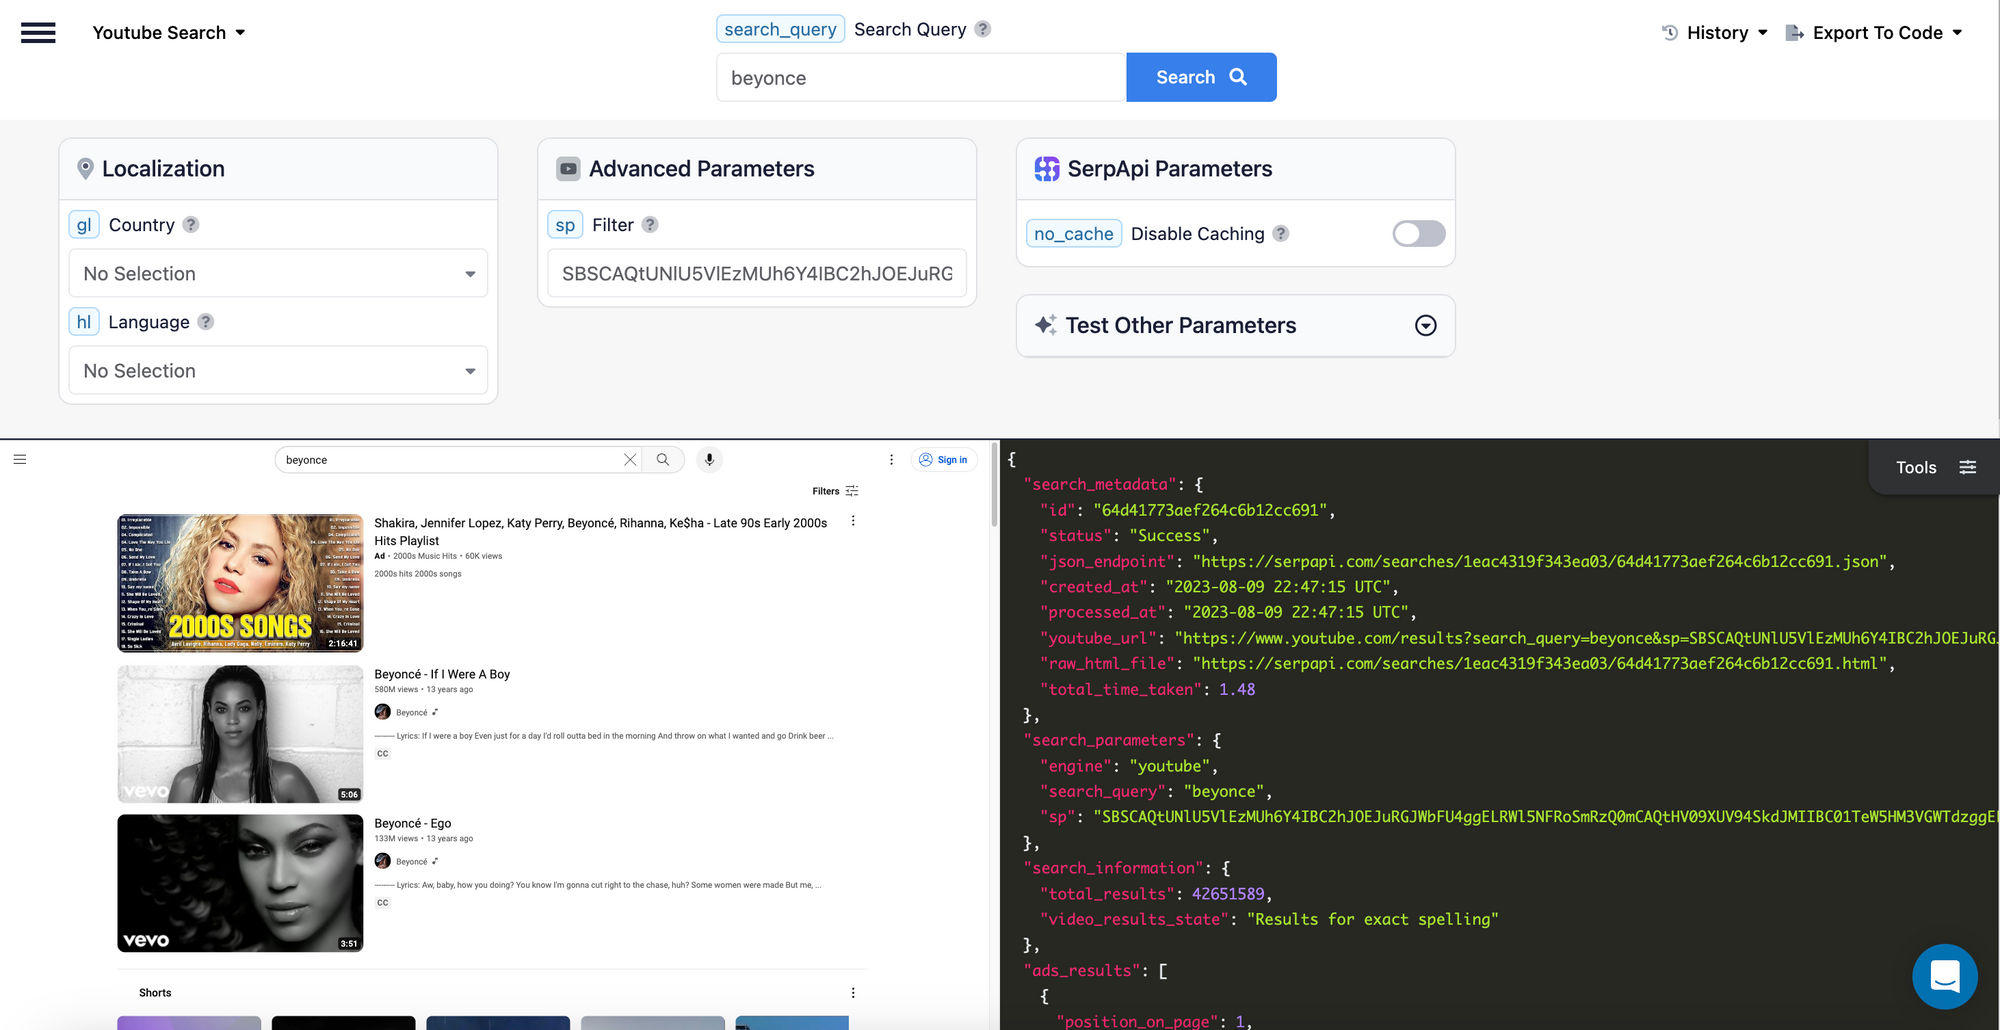The height and width of the screenshot is (1030, 2000).
Task: Open the Country selection dropdown
Action: click(278, 273)
